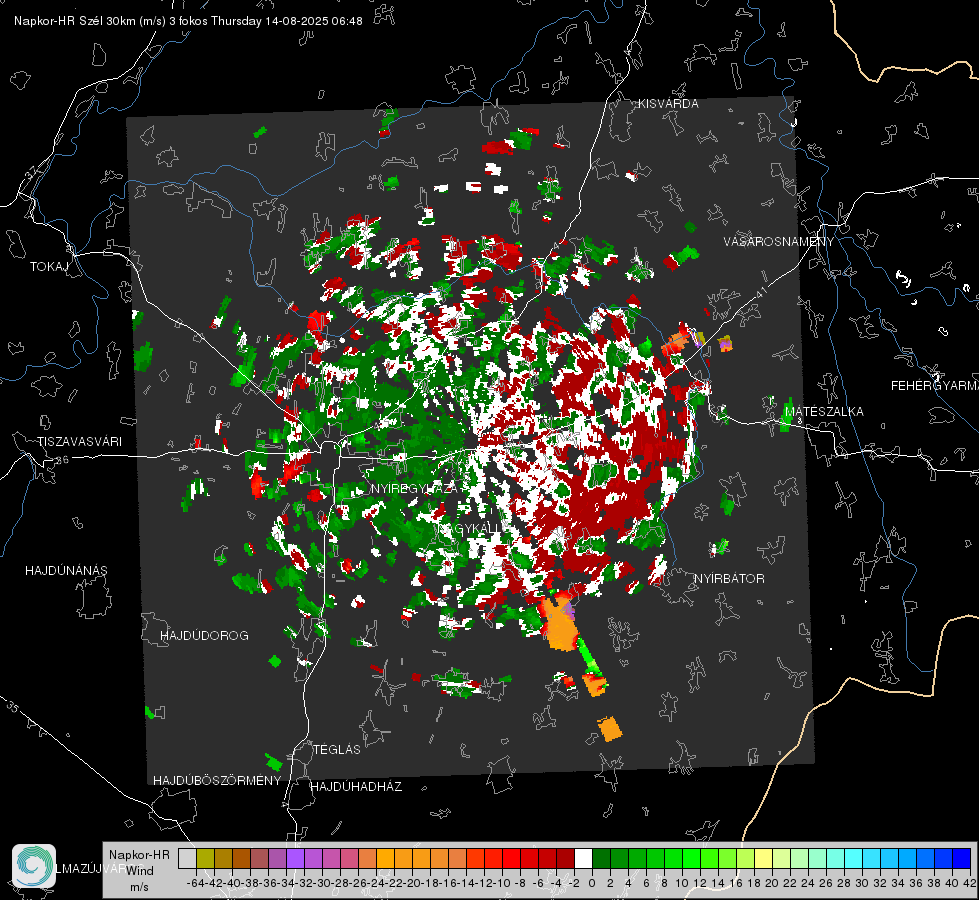
Task: Click the '0' legend value
Action: click(592, 883)
